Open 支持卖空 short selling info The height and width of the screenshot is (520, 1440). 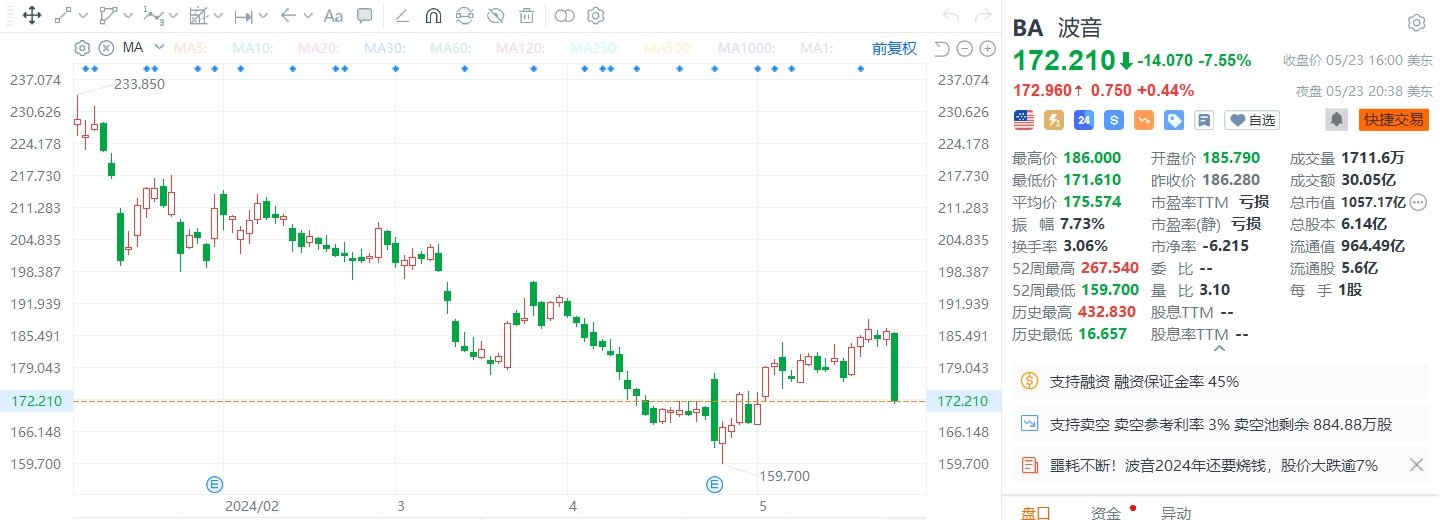pos(1219,424)
